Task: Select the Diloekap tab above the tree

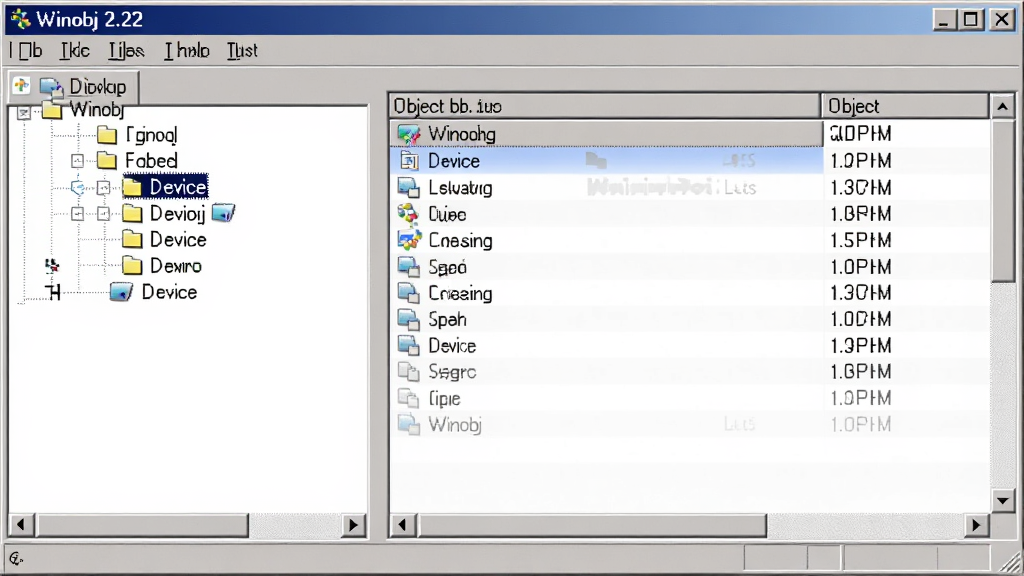Action: pos(97,86)
